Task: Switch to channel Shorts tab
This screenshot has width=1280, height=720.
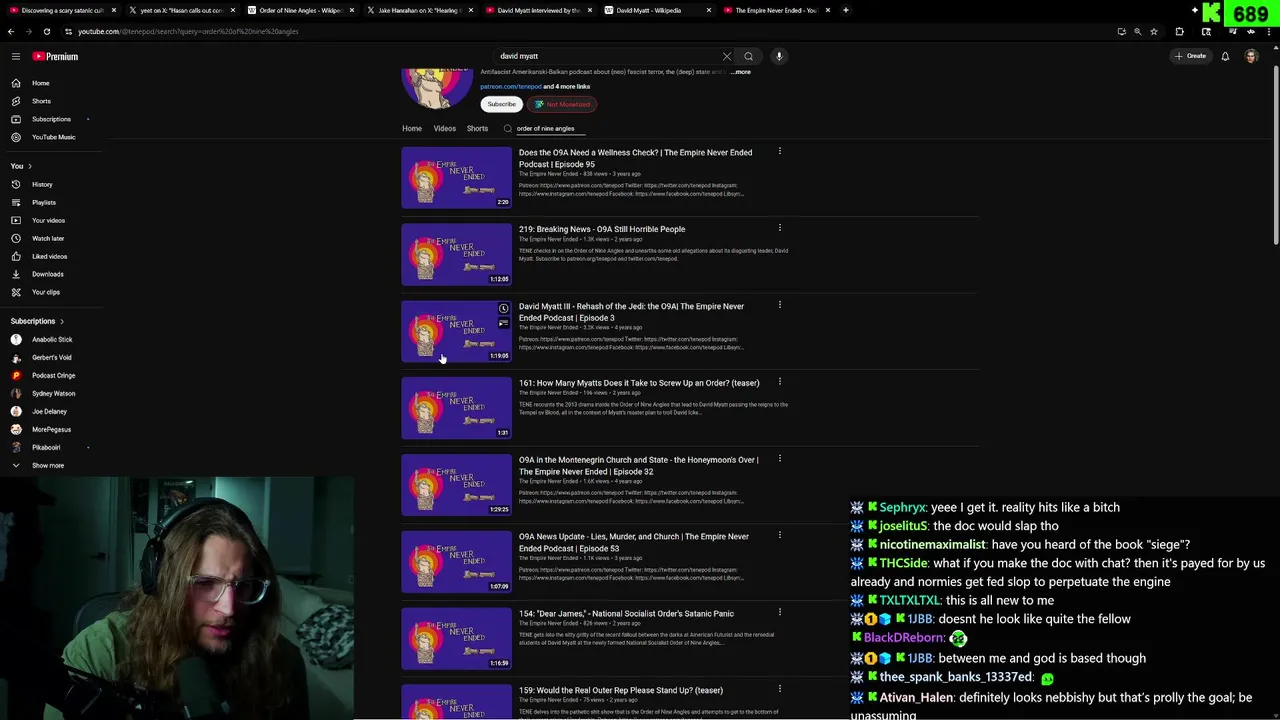Action: [478, 128]
